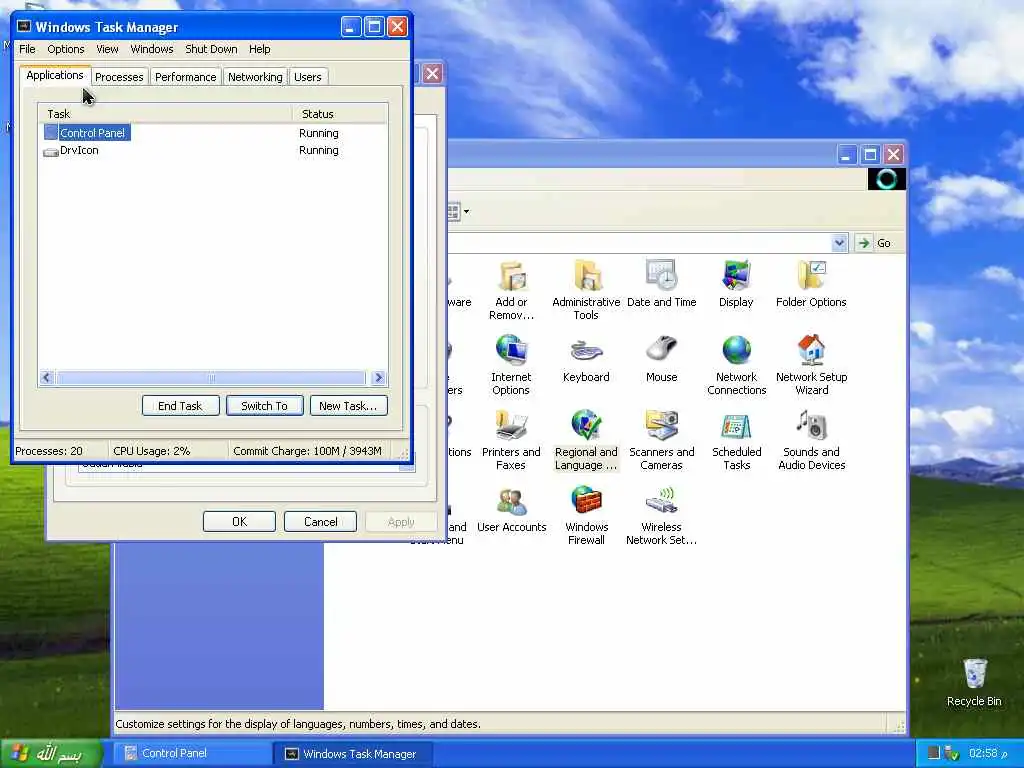1024x768 pixels.
Task: Select the Recycle Bin on desktop
Action: click(x=974, y=682)
